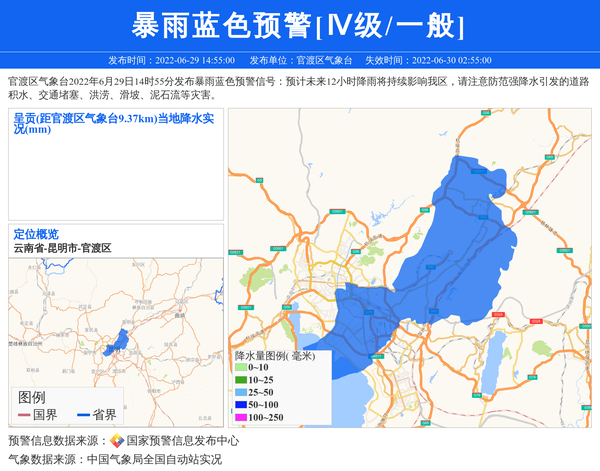This screenshot has height=471, width=600.
Task: Click the red 国界 border line symbol
Action: (24, 415)
